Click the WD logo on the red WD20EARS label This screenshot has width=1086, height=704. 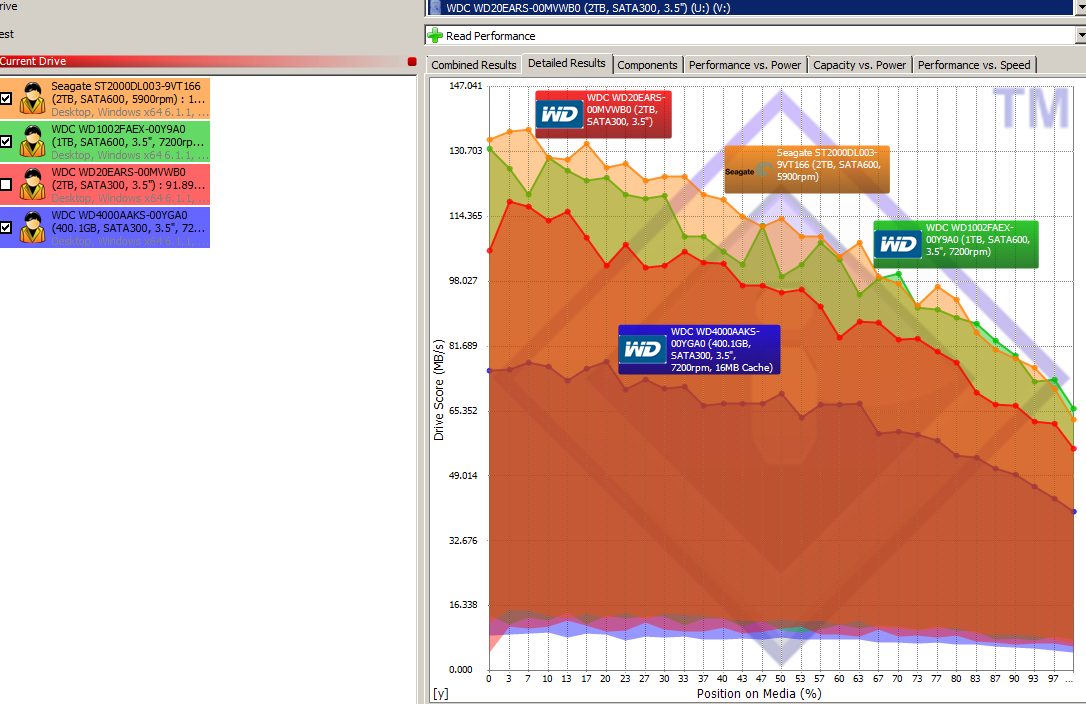click(560, 114)
